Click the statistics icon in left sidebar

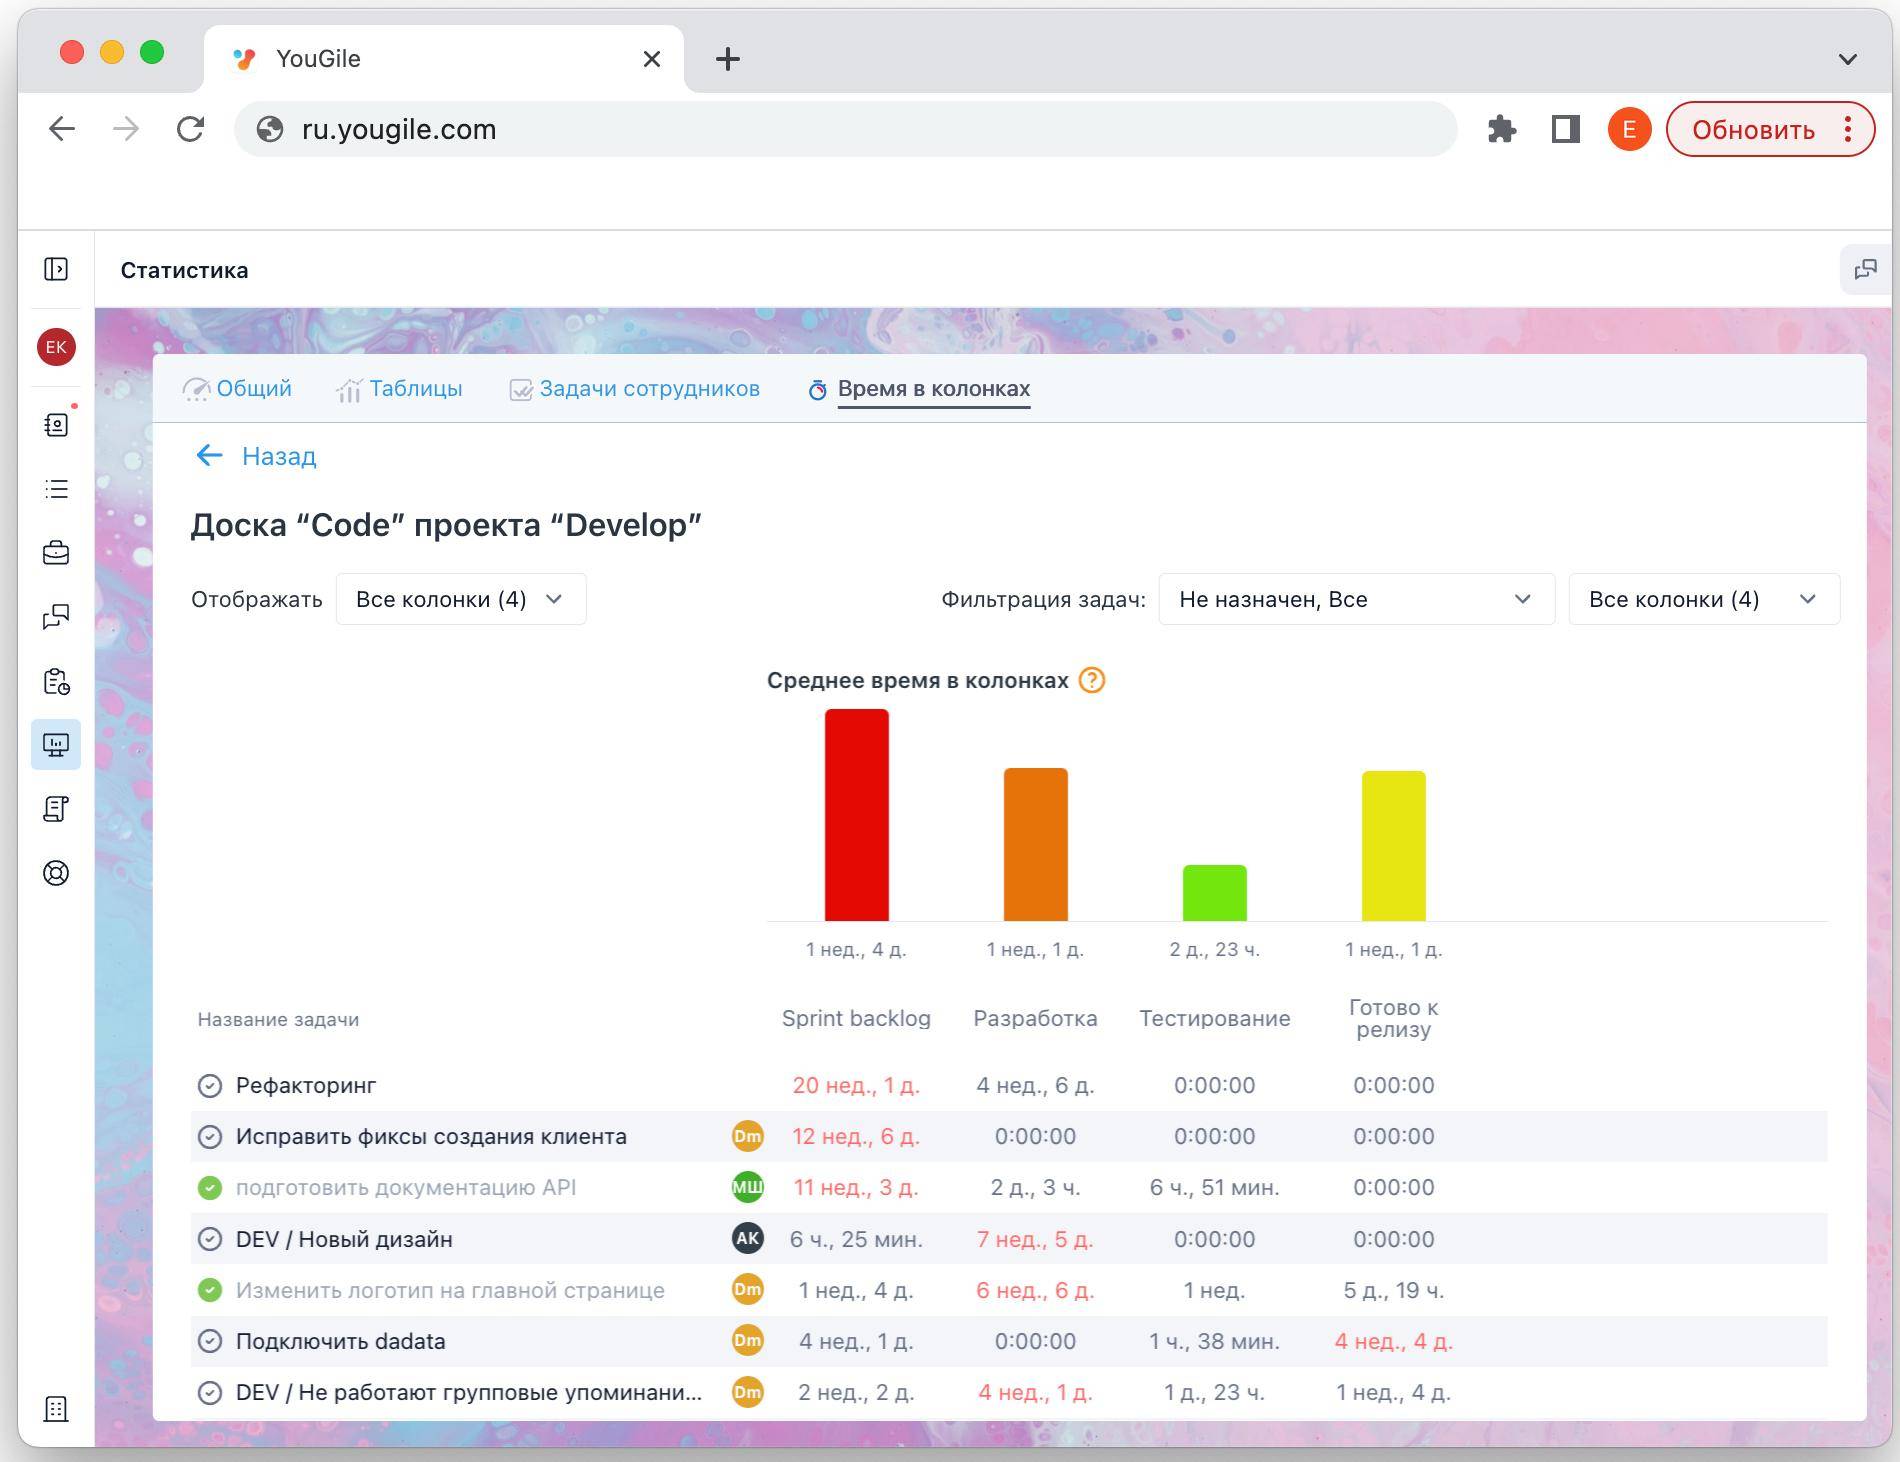tap(56, 745)
